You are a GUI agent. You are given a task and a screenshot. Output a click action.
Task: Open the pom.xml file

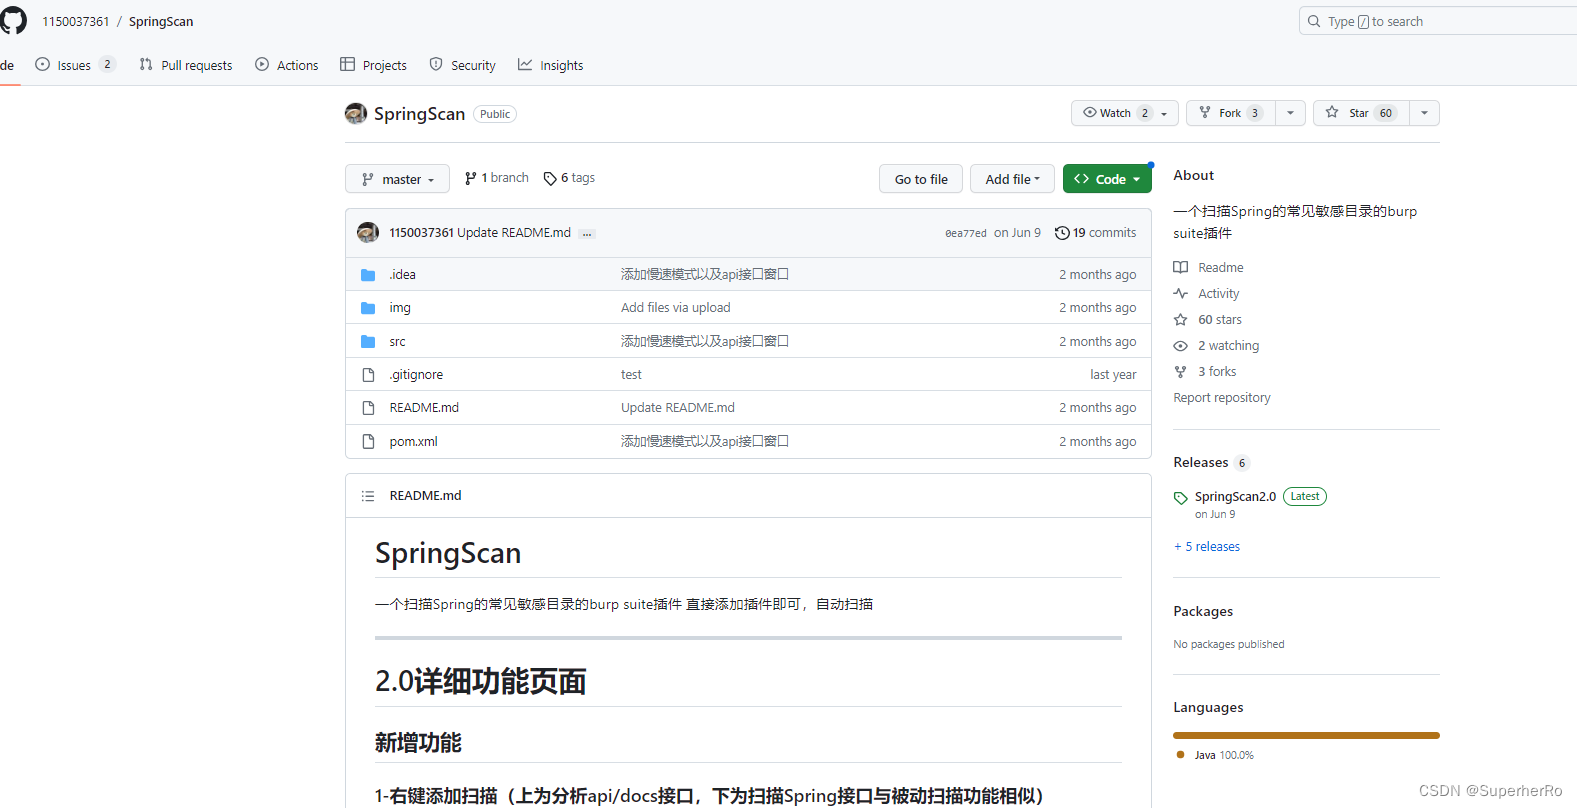(413, 441)
